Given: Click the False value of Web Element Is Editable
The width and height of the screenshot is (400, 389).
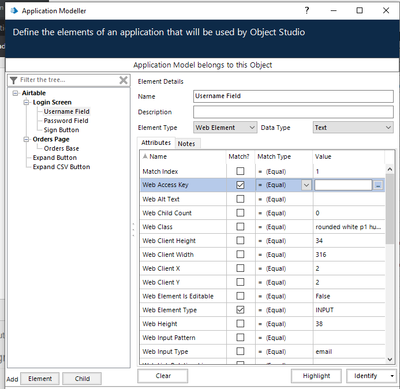Looking at the screenshot, I should pos(322,296).
